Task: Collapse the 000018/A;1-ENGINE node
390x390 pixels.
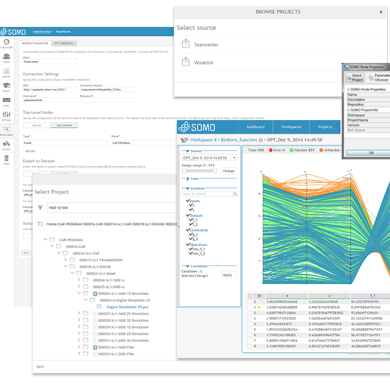Action: pyautogui.click(x=65, y=266)
